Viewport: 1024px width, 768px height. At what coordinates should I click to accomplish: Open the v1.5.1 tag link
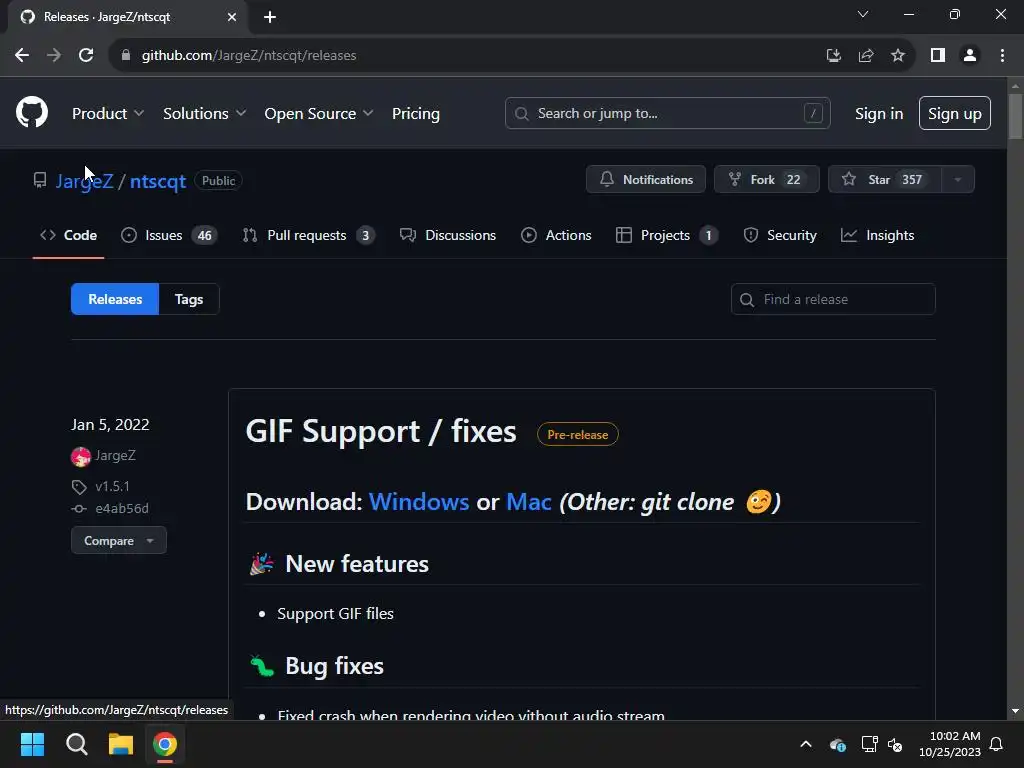tap(112, 487)
